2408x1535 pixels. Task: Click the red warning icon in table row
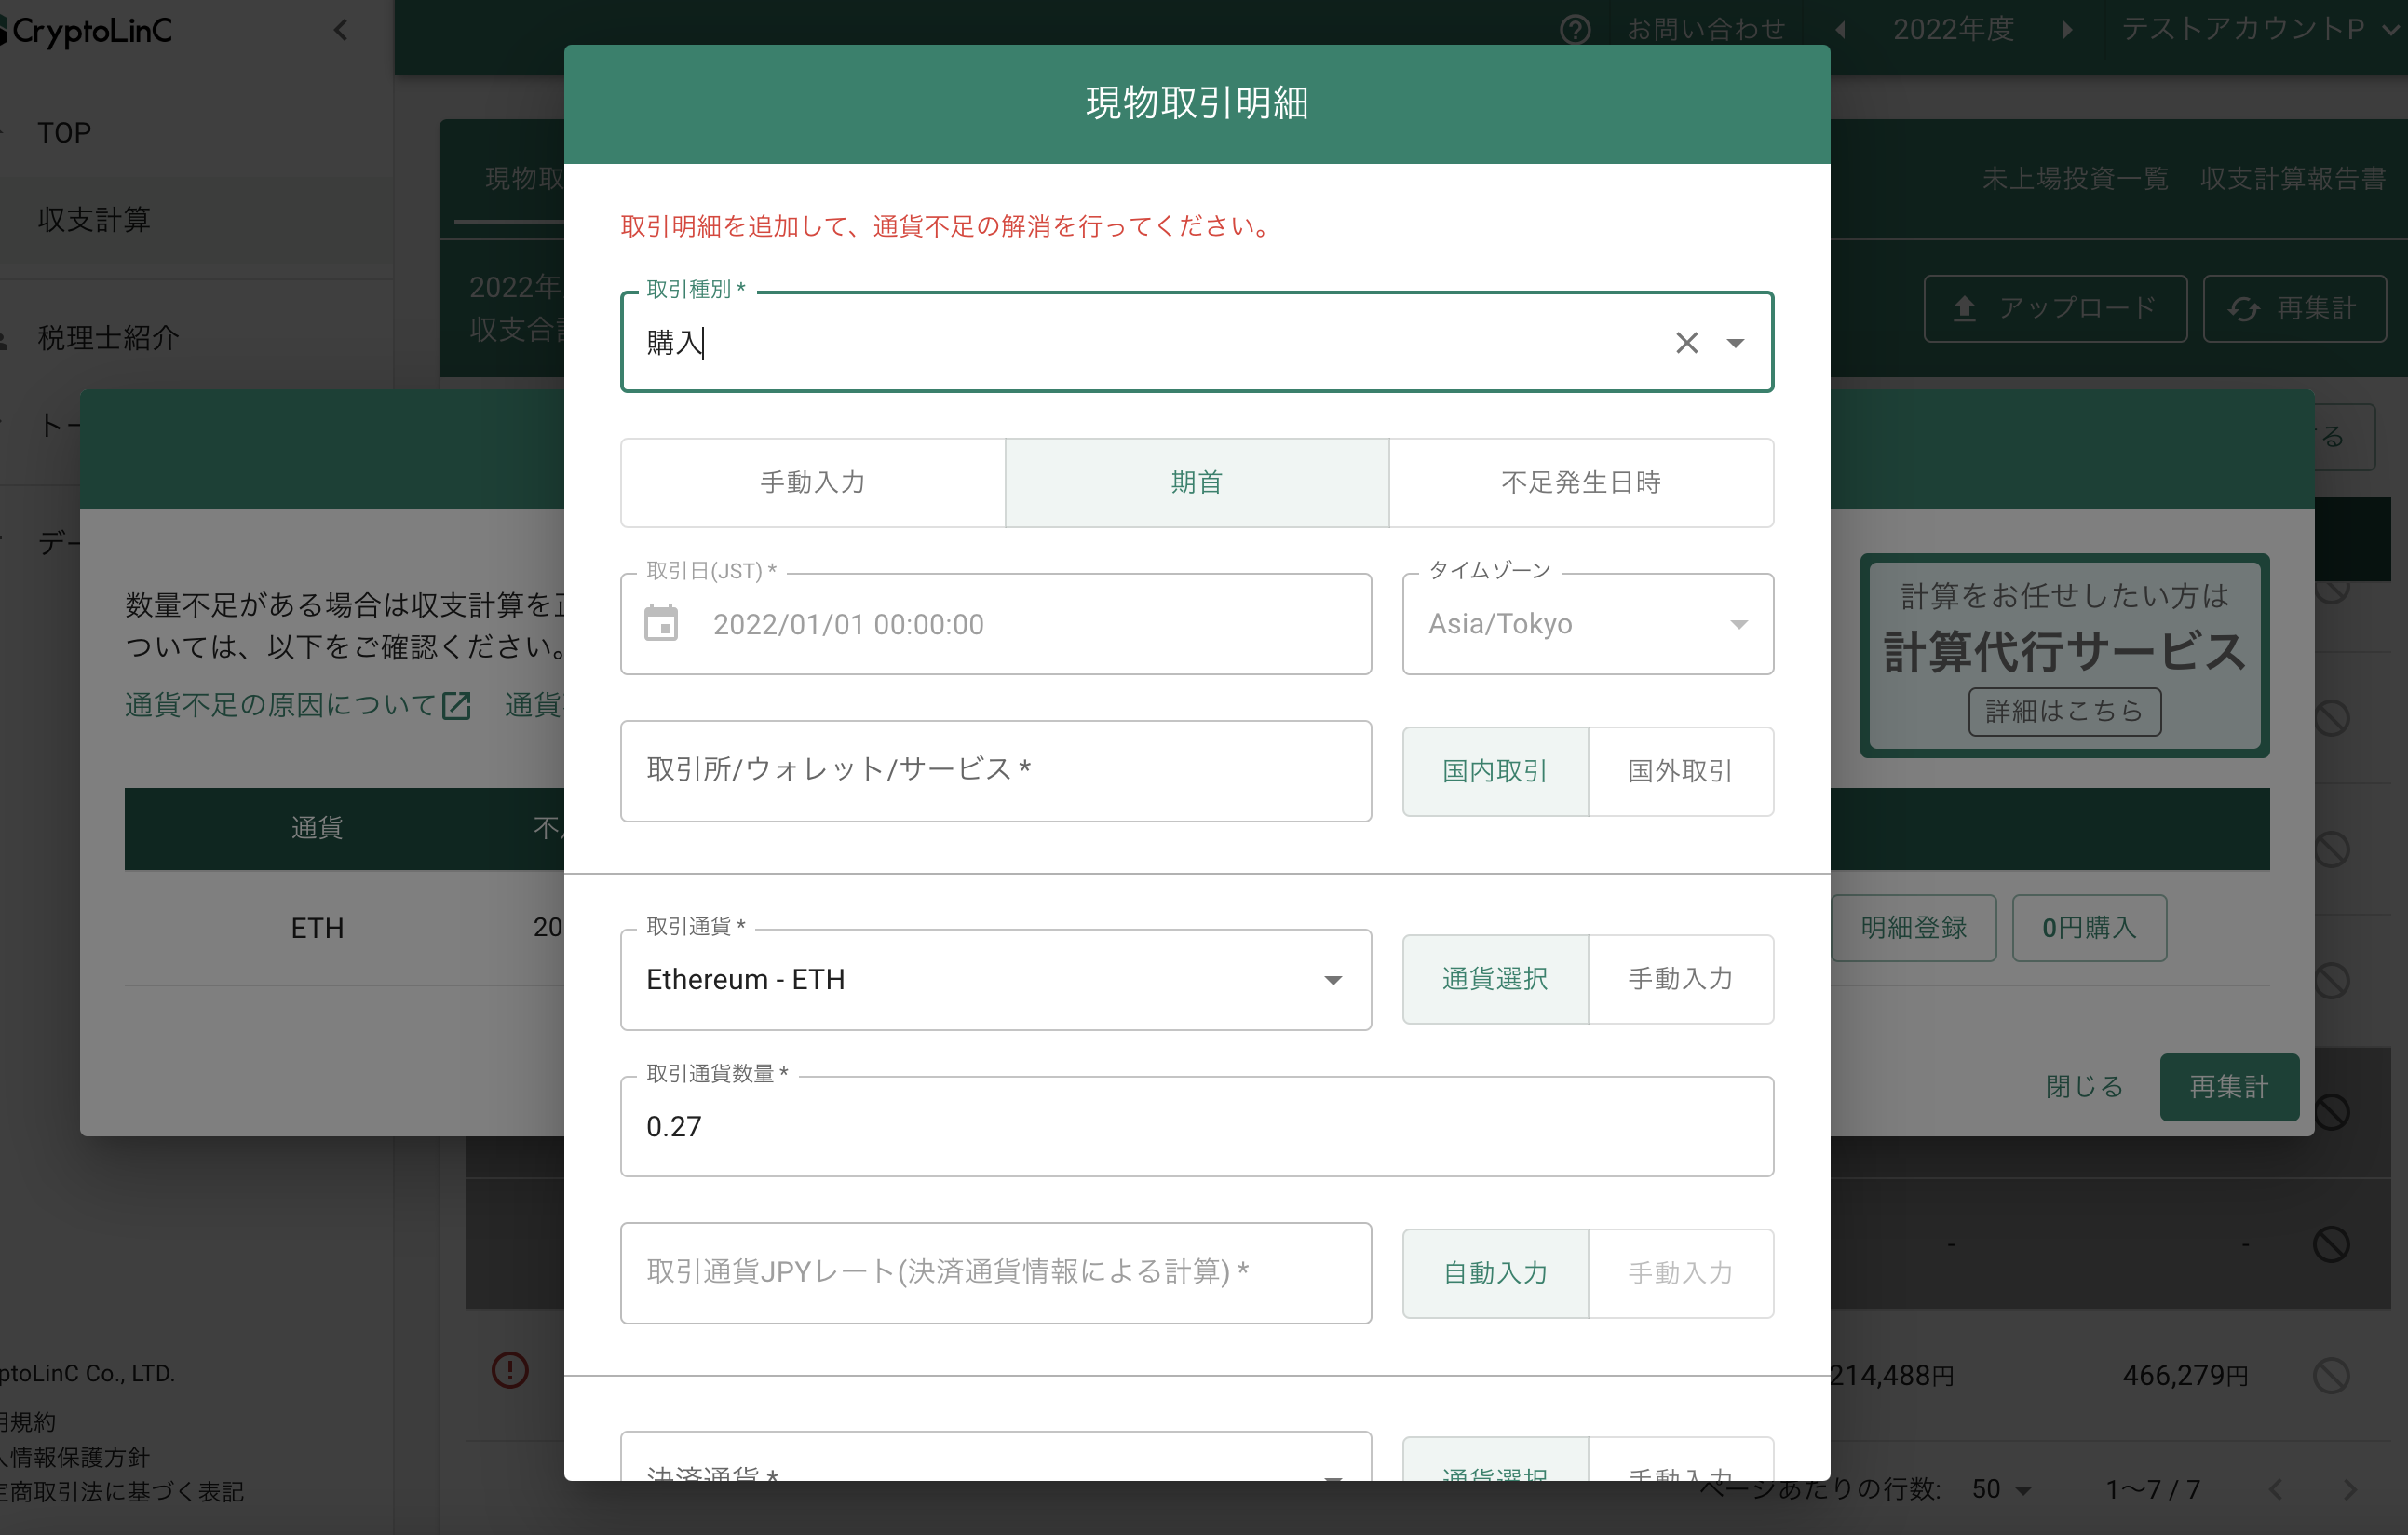click(510, 1369)
